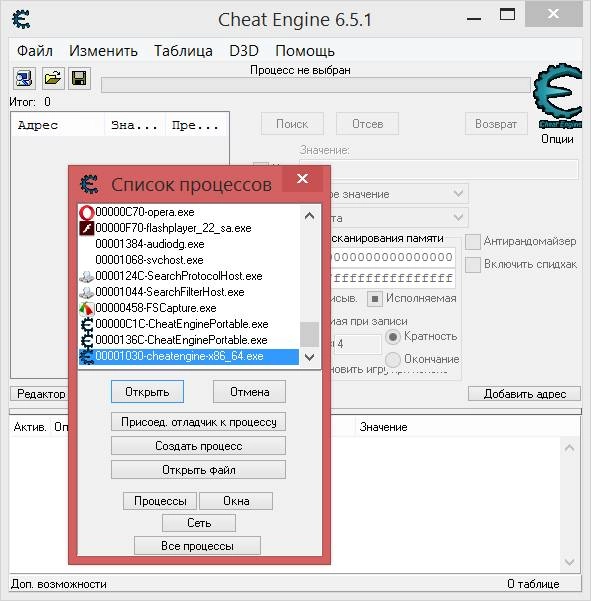Toggle the Исполняемая checkbox
591x601 pixels.
(374, 299)
